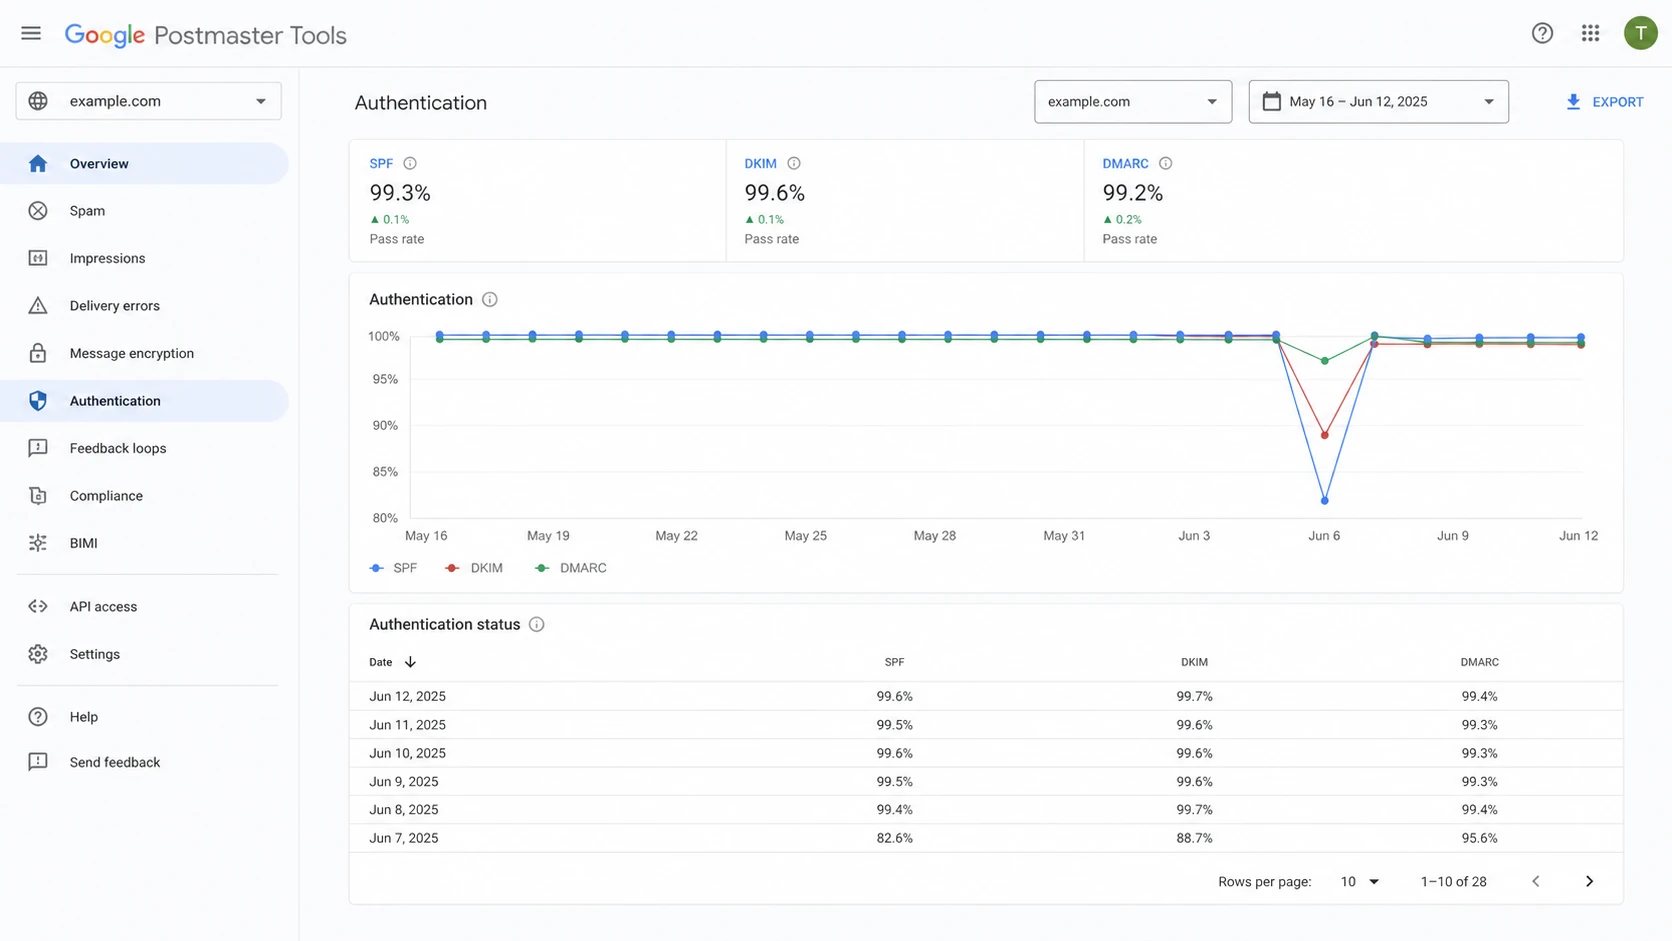The image size is (1672, 941).
Task: Click the Google Postmaster Tools logo
Action: coord(205,35)
